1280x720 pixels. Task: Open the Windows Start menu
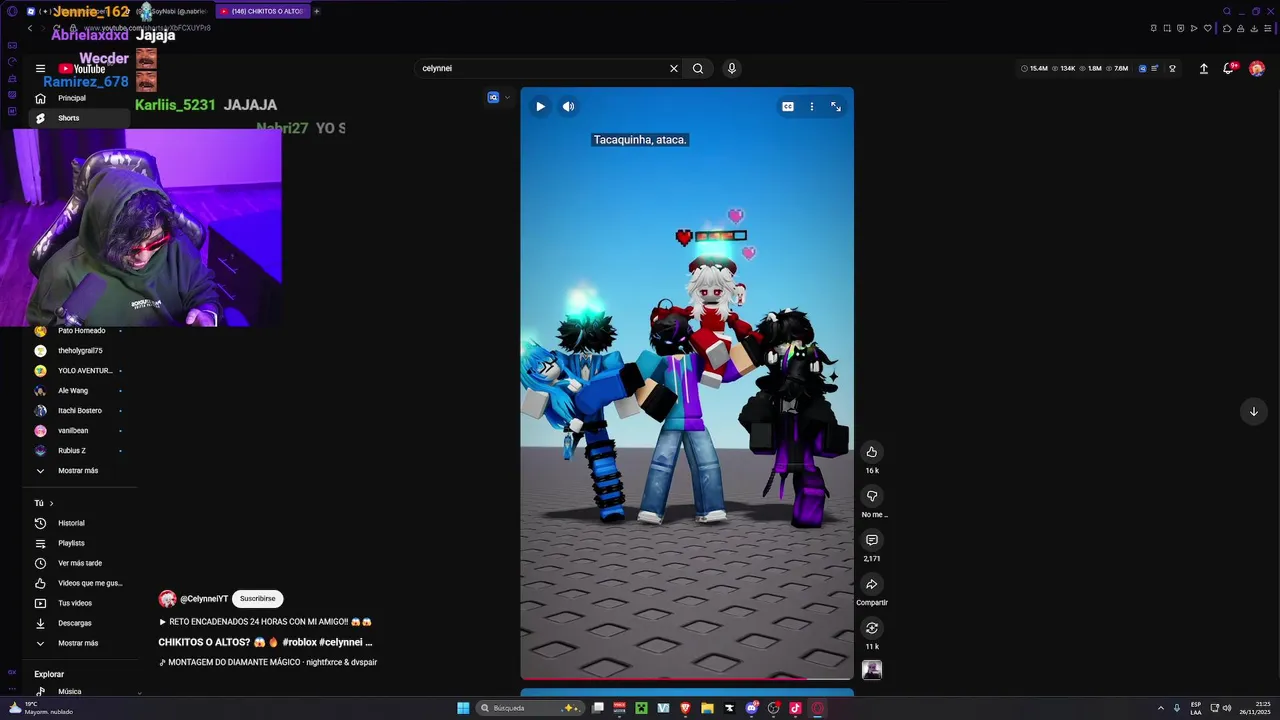[463, 708]
